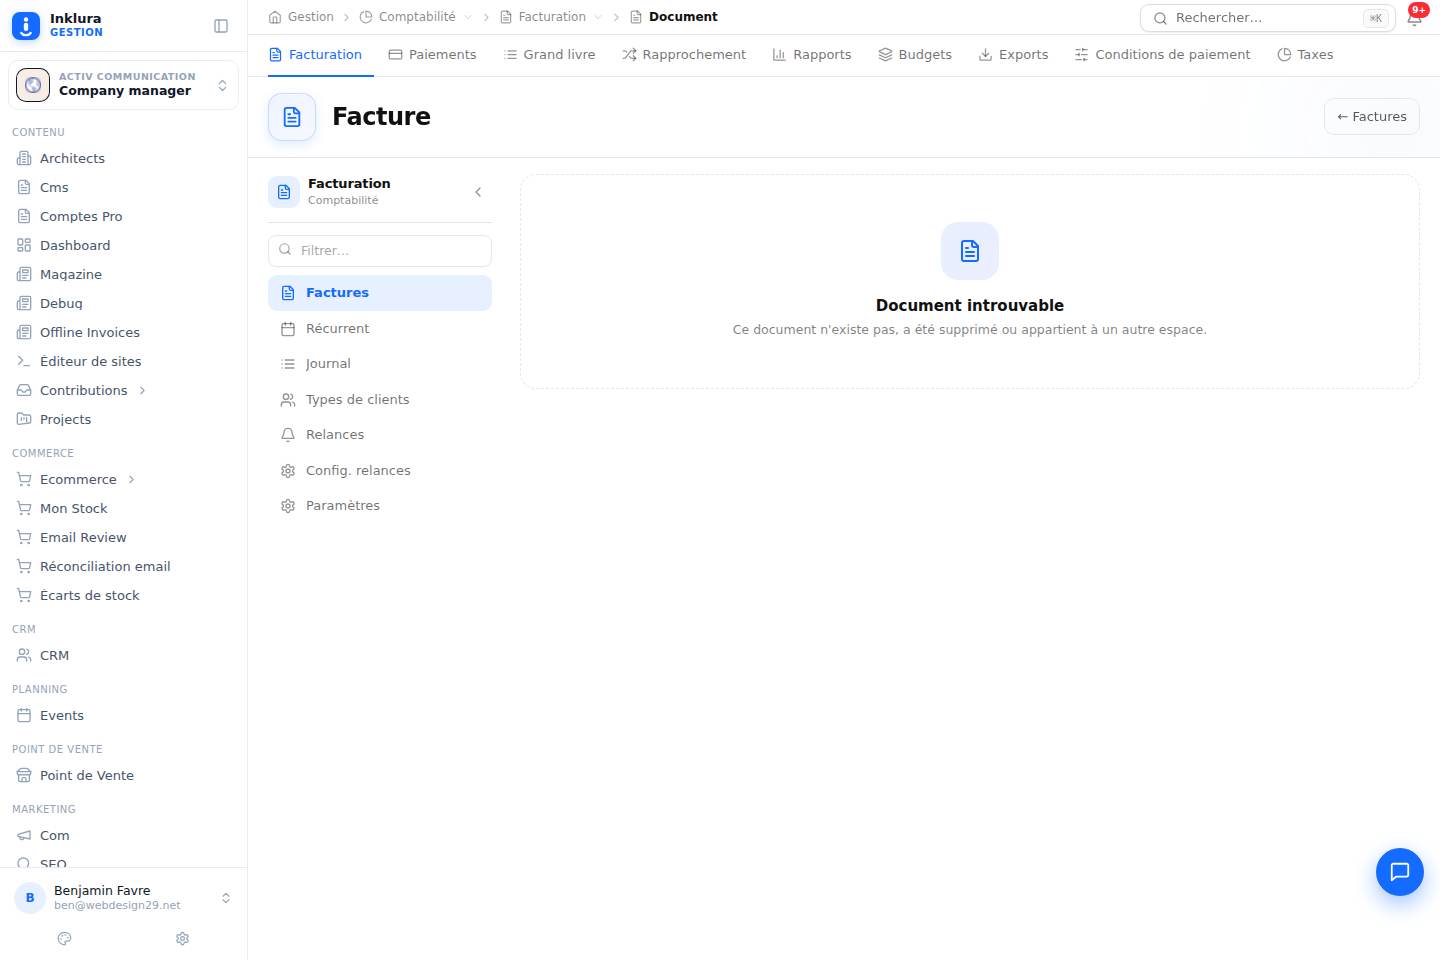The image size is (1440, 960).
Task: Open the Company manager workspace switcher
Action: (123, 85)
